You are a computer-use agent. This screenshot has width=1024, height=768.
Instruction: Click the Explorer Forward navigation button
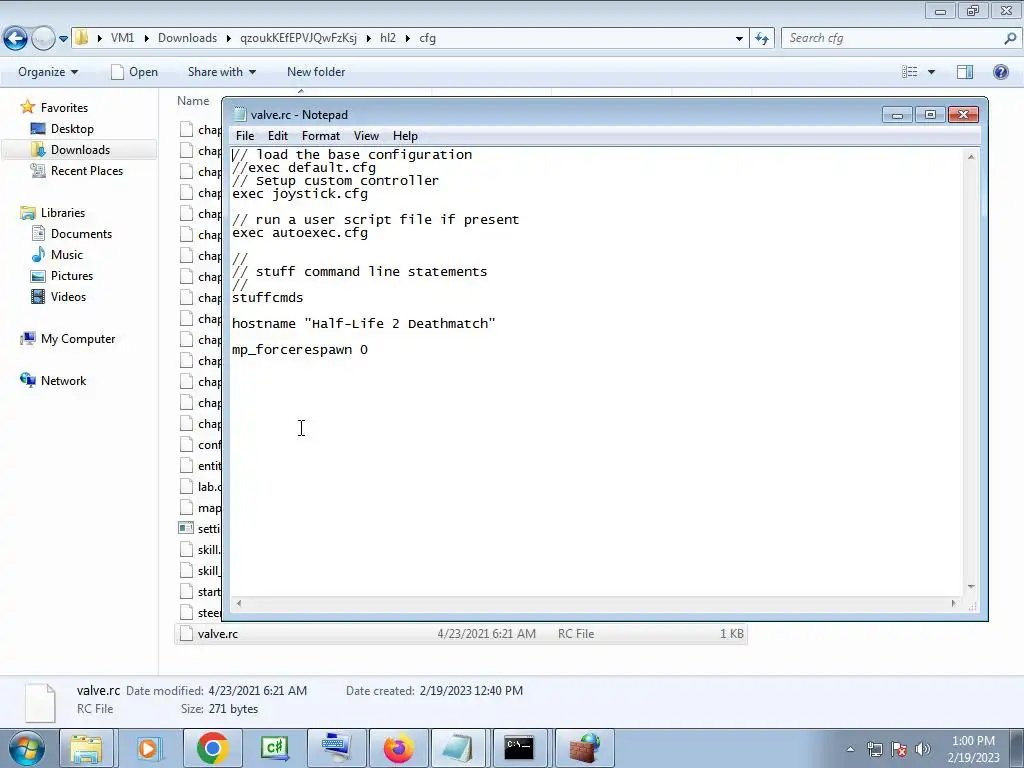(43, 39)
